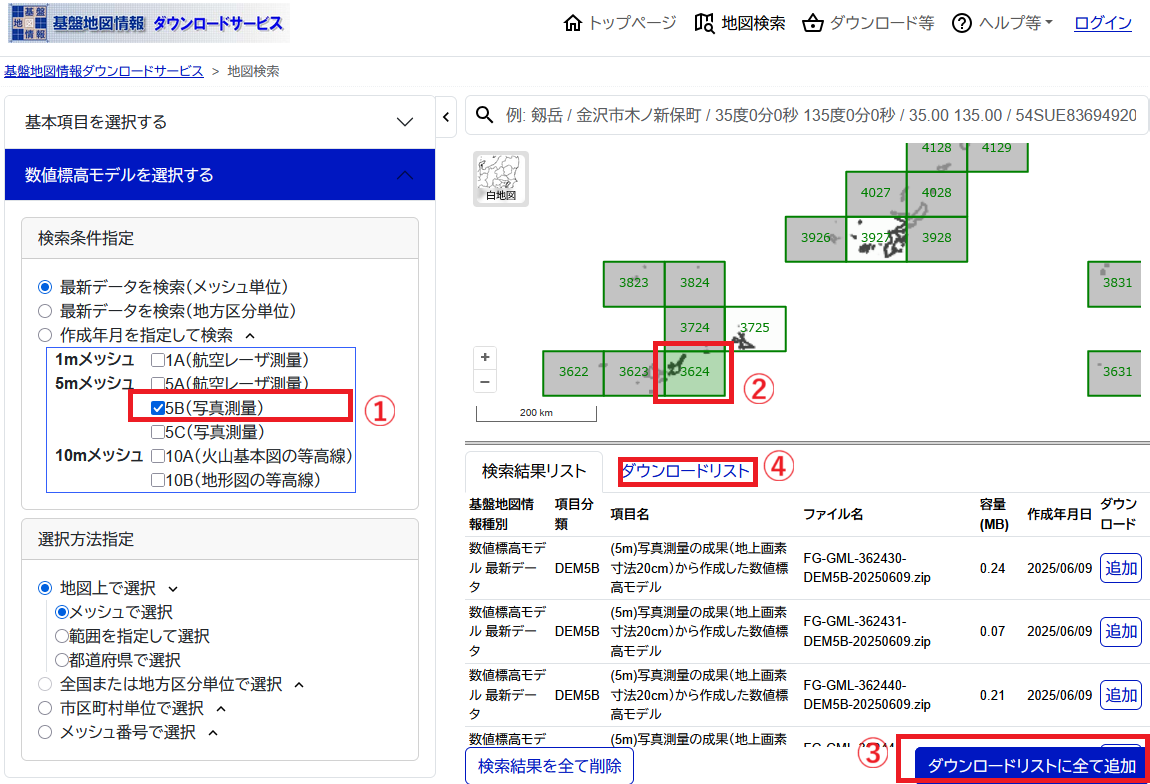The width and height of the screenshot is (1150, 784).
Task: Expand the 基本項目を選択する section
Action: 405,122
